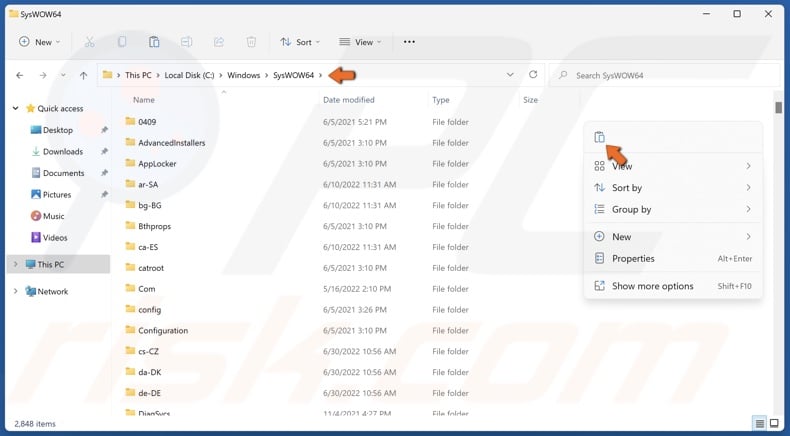Open the New dropdown in toolbar
The image size is (790, 436).
(x=39, y=42)
